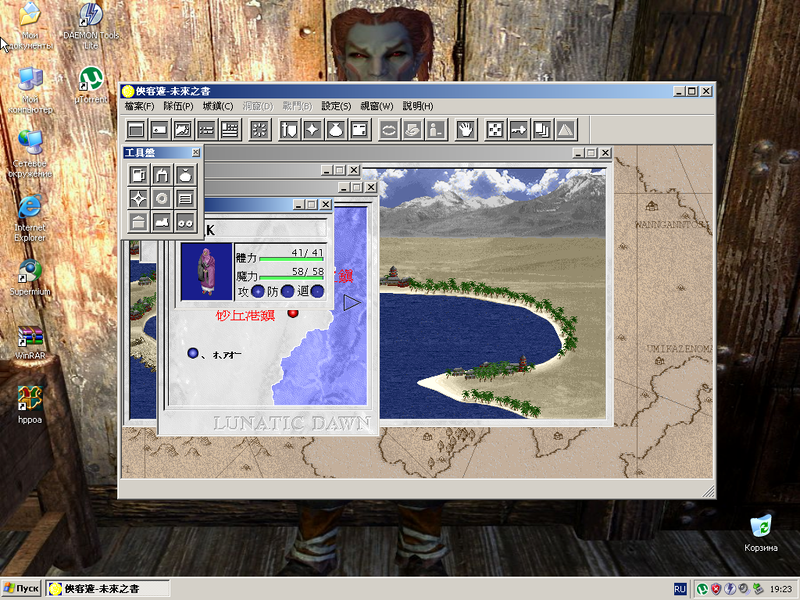Click the blue triangle arrow on the map
Viewport: 800px width, 600px height.
point(352,303)
